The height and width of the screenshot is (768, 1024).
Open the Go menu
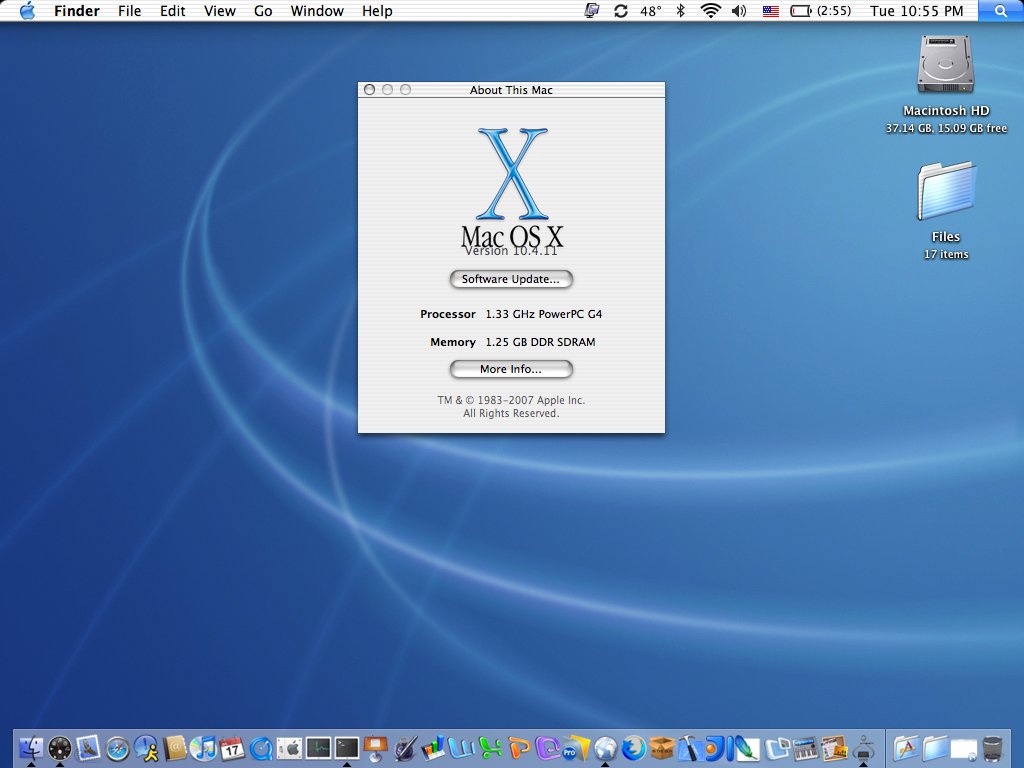(x=263, y=11)
